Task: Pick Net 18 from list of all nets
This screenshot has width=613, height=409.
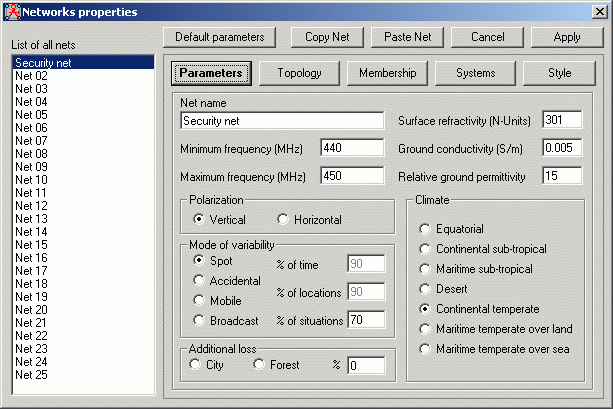Action: coord(31,284)
